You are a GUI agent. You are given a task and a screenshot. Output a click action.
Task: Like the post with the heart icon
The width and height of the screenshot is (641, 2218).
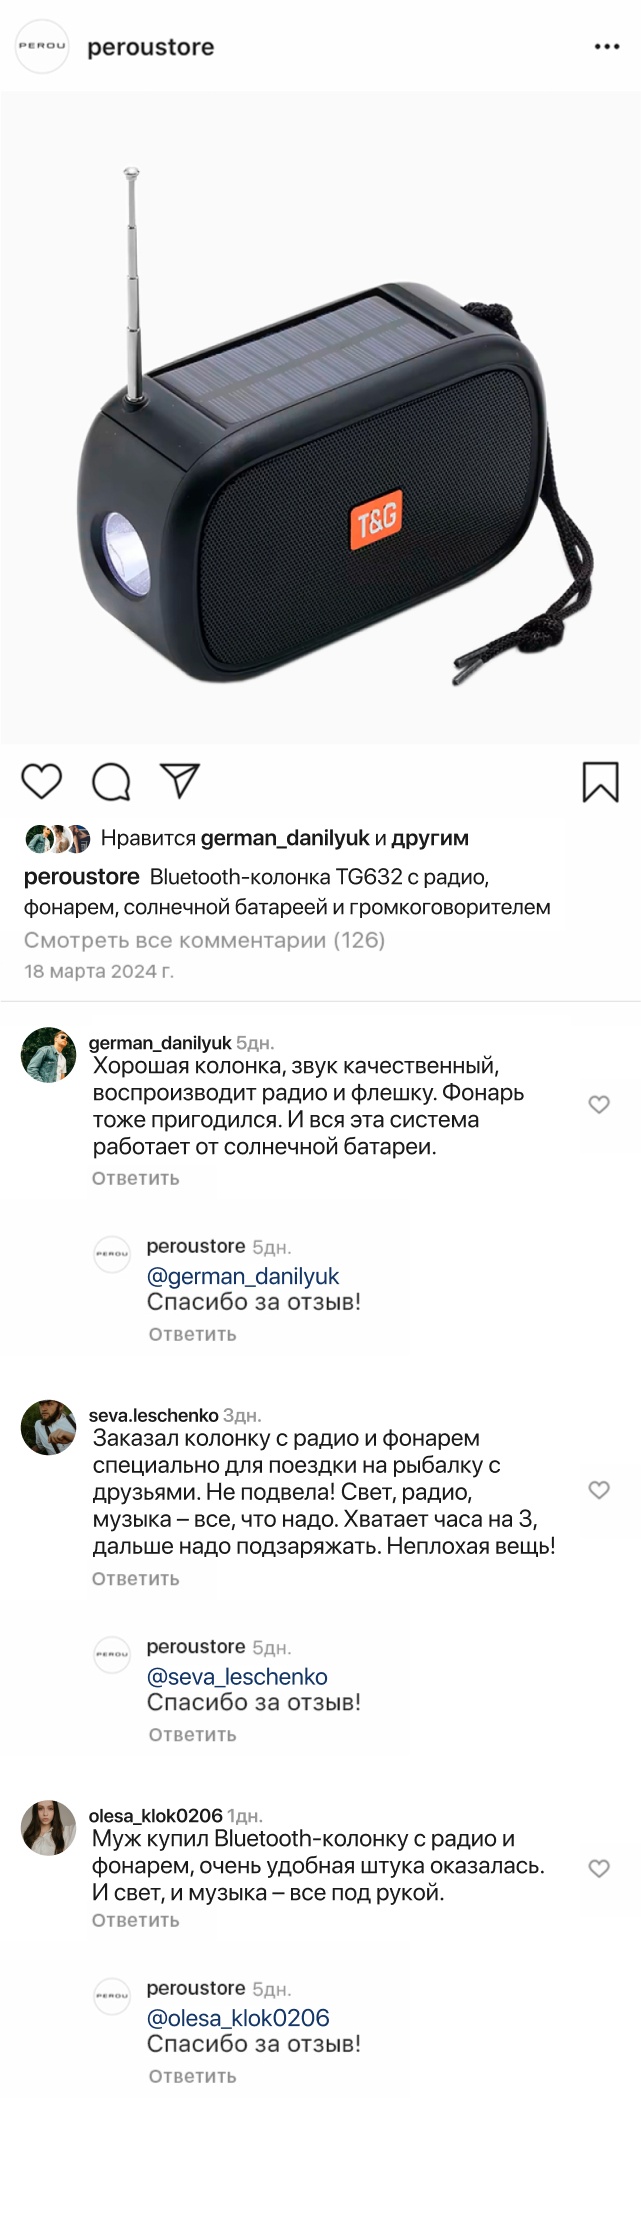point(42,781)
